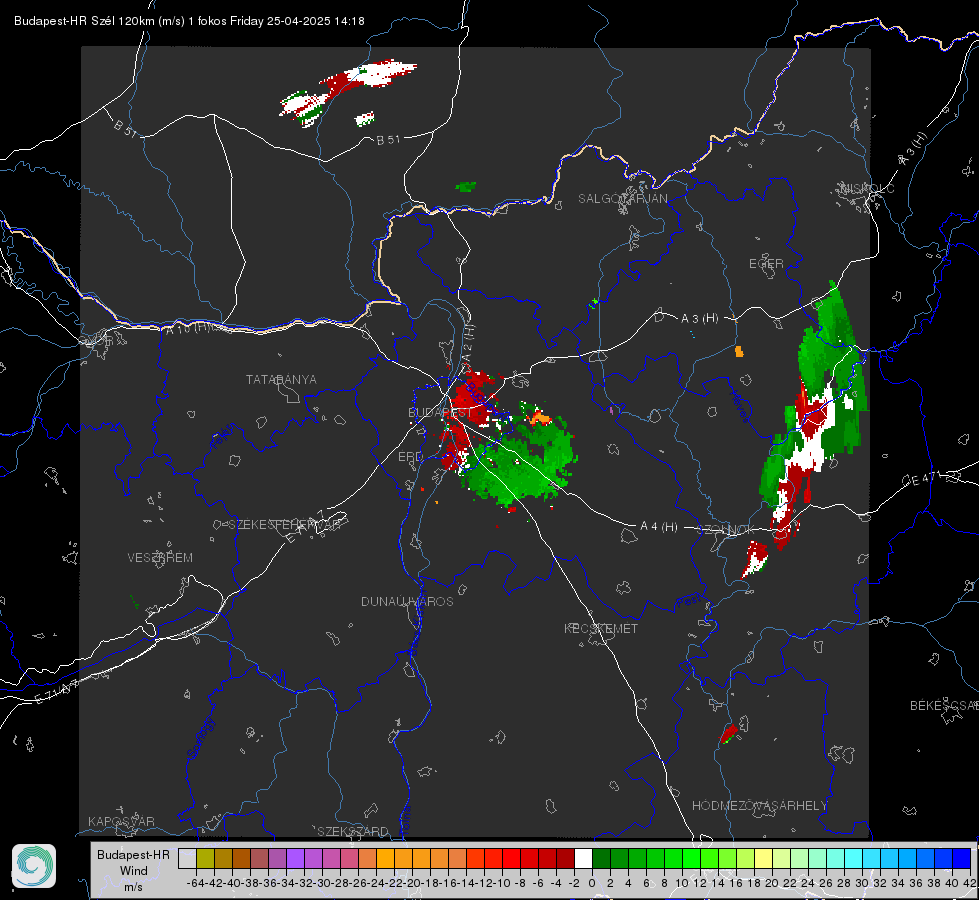Pick the light gray first legend swatch
Screen dimensions: 979x900
pyautogui.click(x=187, y=858)
